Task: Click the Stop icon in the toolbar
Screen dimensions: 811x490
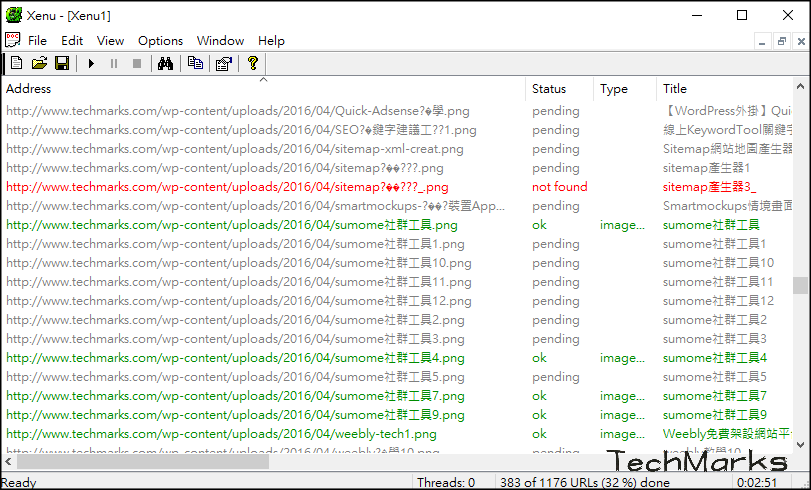Action: [137, 64]
